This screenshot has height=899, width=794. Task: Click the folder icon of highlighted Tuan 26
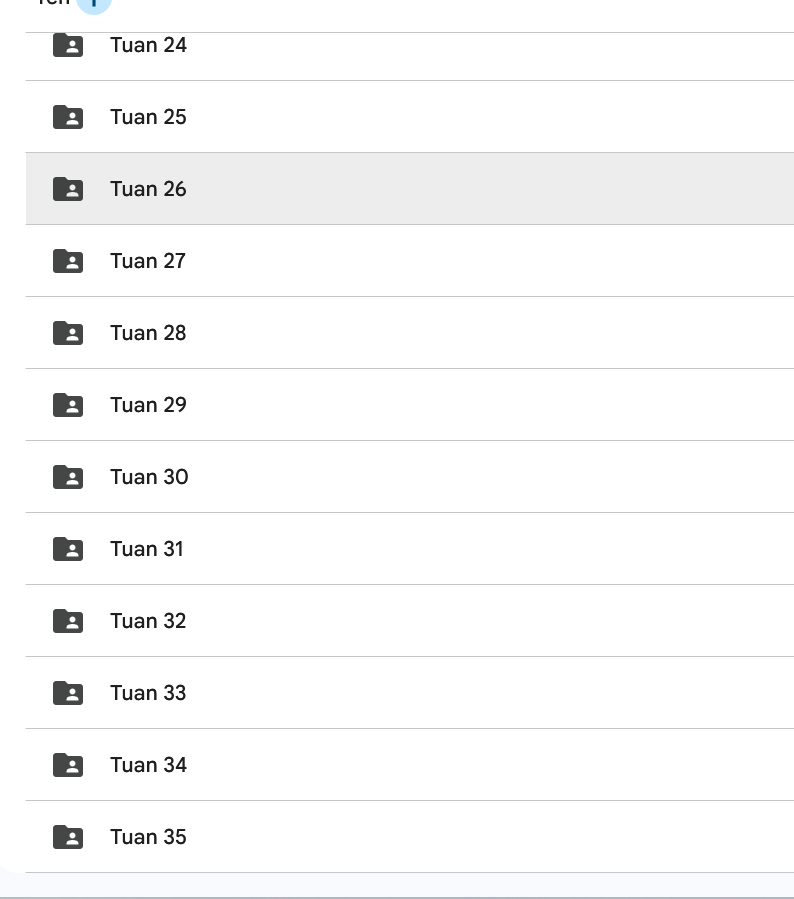68,189
